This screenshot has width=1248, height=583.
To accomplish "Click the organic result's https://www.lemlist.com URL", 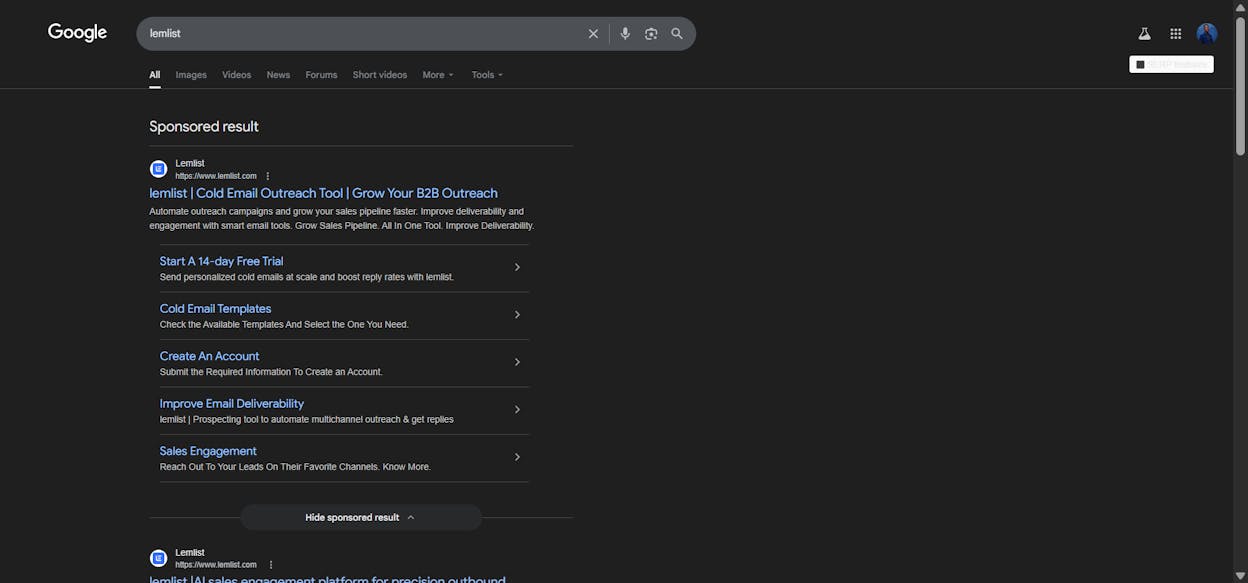I will tap(216, 565).
